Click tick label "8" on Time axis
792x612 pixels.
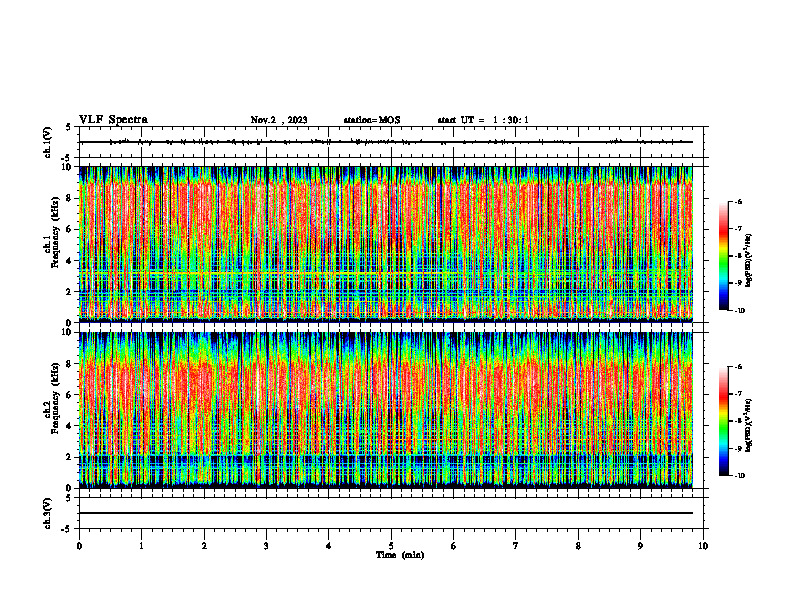click(x=578, y=546)
